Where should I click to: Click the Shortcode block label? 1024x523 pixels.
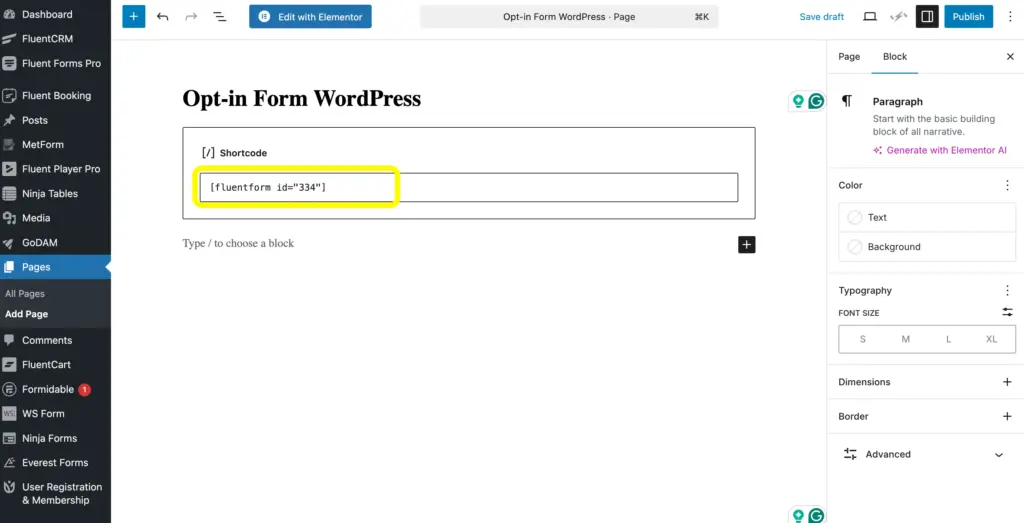[243, 153]
